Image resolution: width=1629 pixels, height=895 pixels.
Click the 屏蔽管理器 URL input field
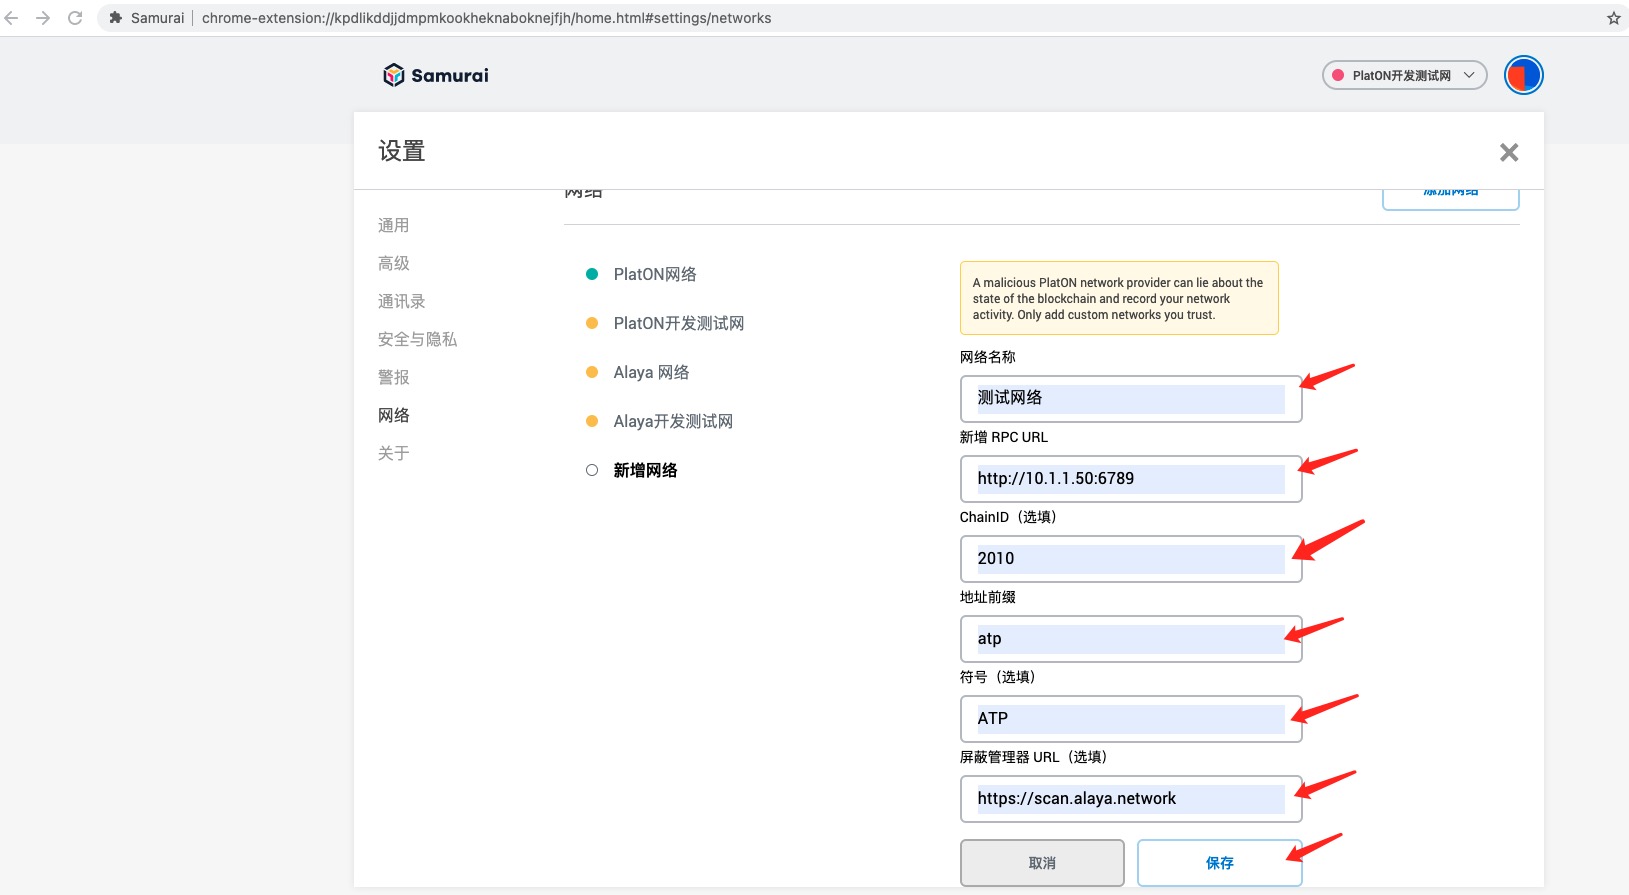tap(1131, 798)
